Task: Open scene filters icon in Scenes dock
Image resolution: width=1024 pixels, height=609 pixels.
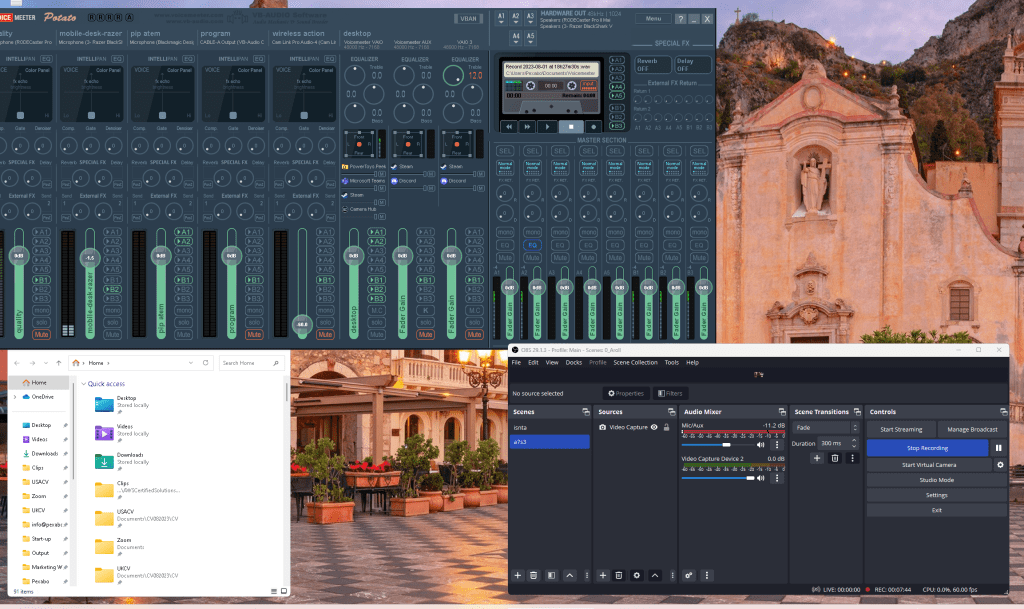Action: tap(551, 575)
